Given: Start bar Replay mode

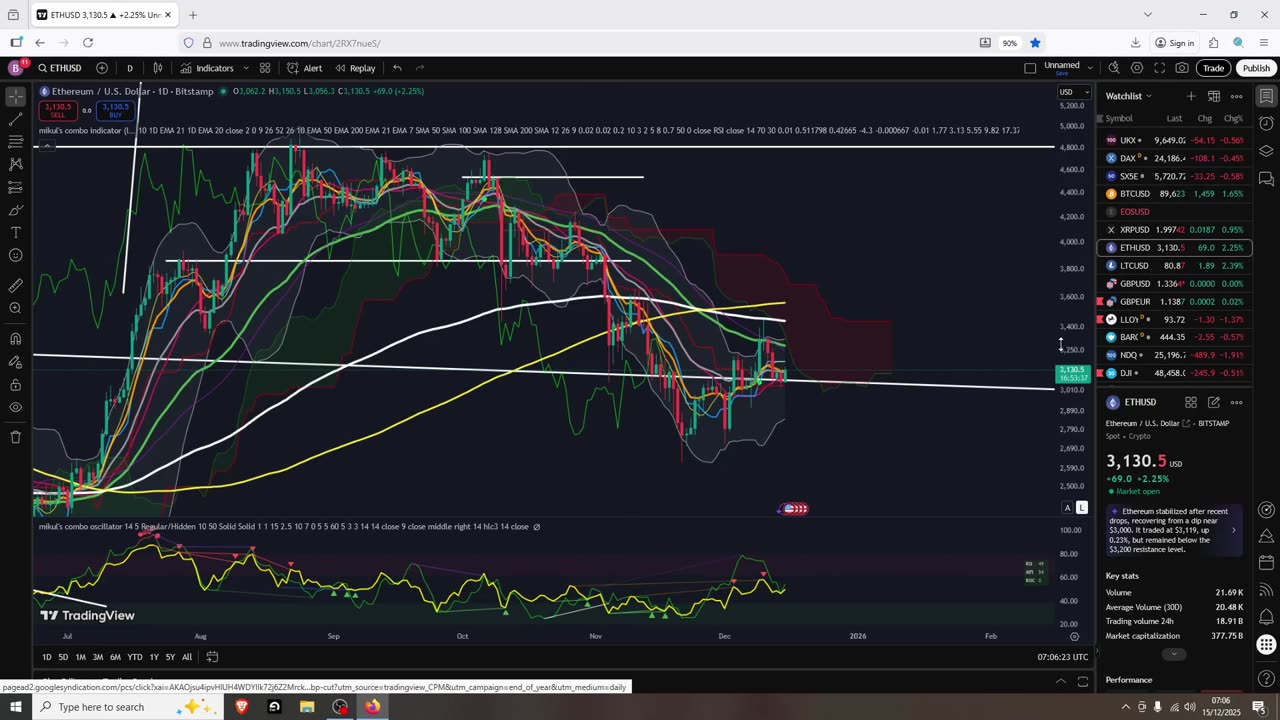Looking at the screenshot, I should (x=355, y=68).
